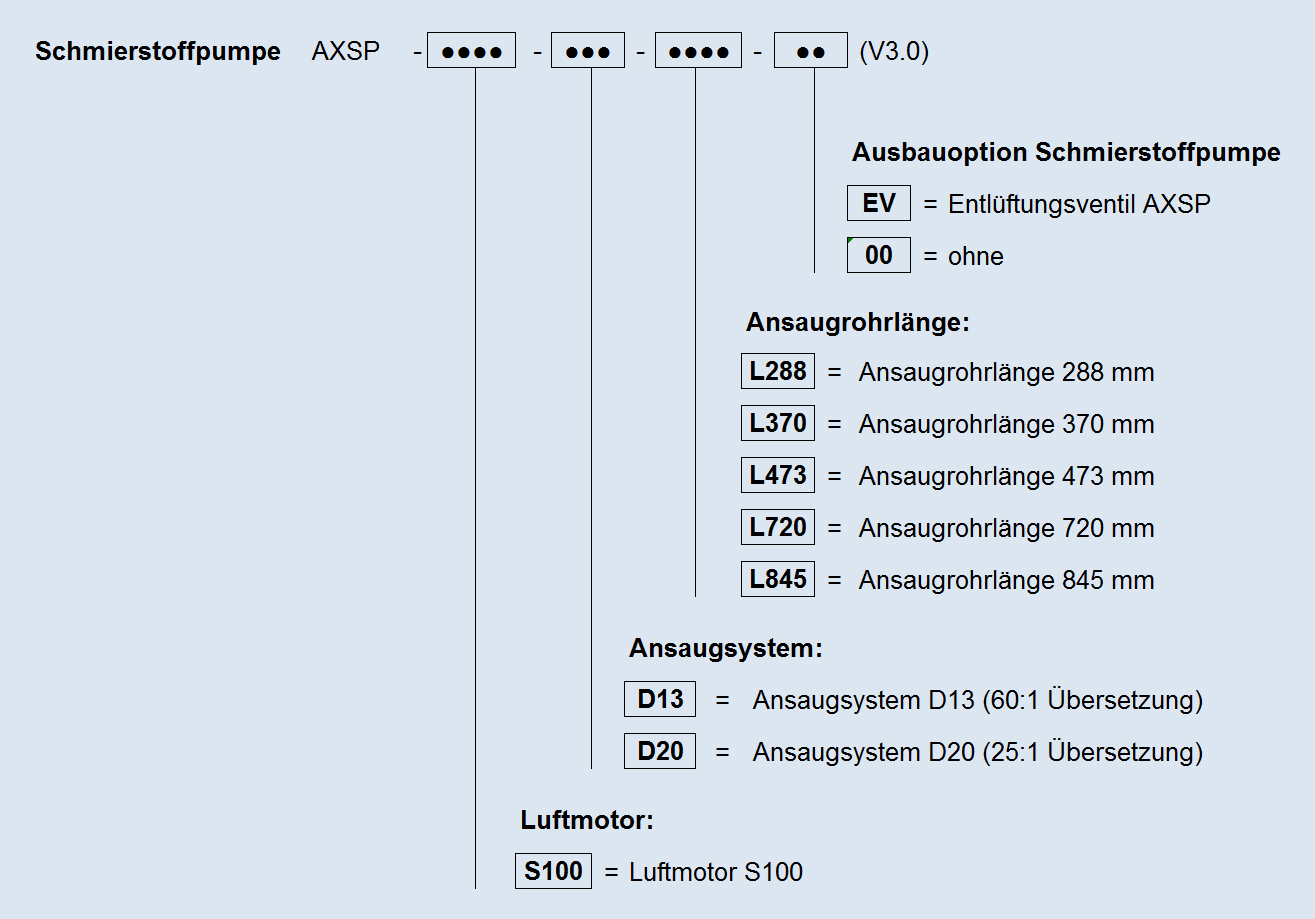The height and width of the screenshot is (919, 1315).
Task: Select the L370 code box
Action: click(x=778, y=423)
